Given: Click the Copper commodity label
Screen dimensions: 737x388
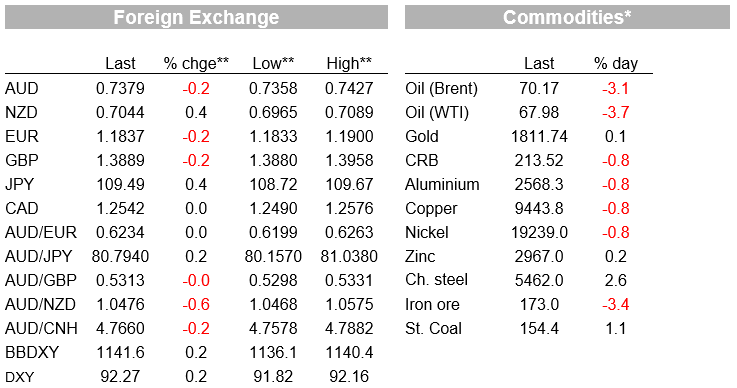Looking at the screenshot, I should pos(431,208).
